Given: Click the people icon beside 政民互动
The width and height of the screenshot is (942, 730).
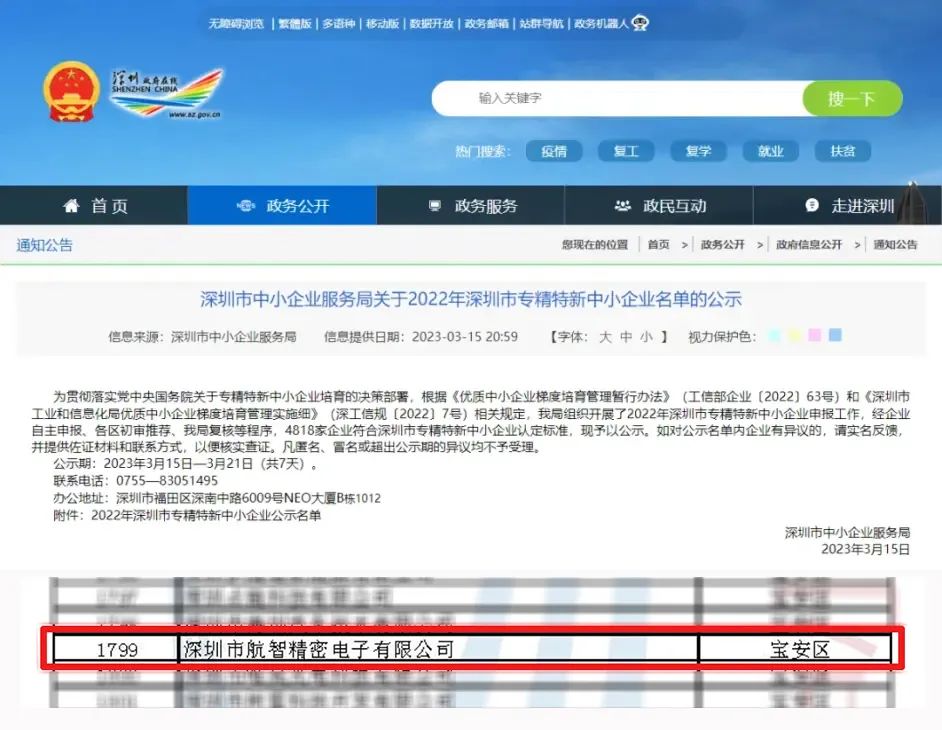Looking at the screenshot, I should pos(623,206).
